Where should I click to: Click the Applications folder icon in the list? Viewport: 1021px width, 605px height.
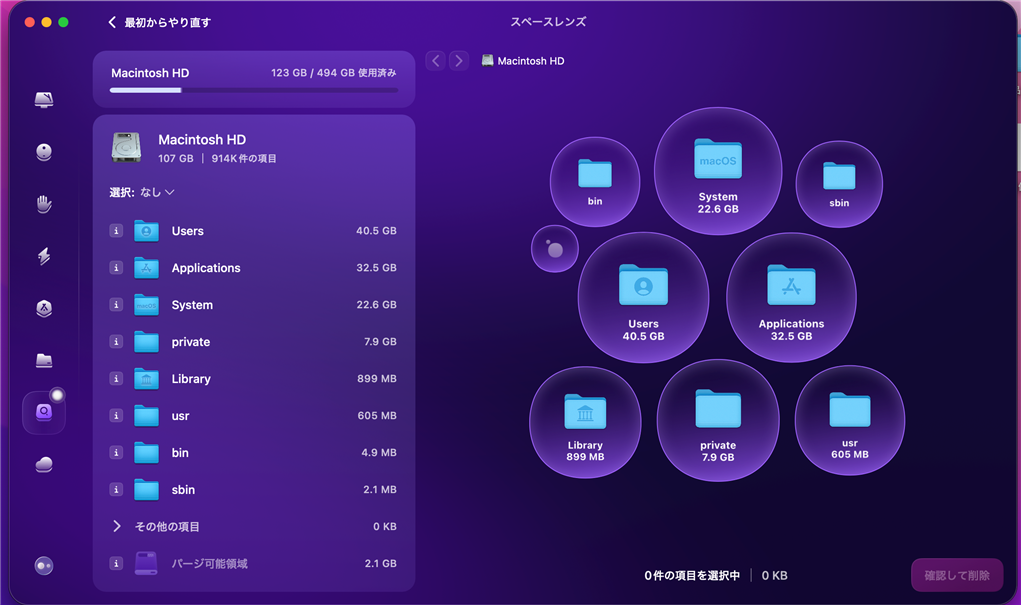click(147, 268)
